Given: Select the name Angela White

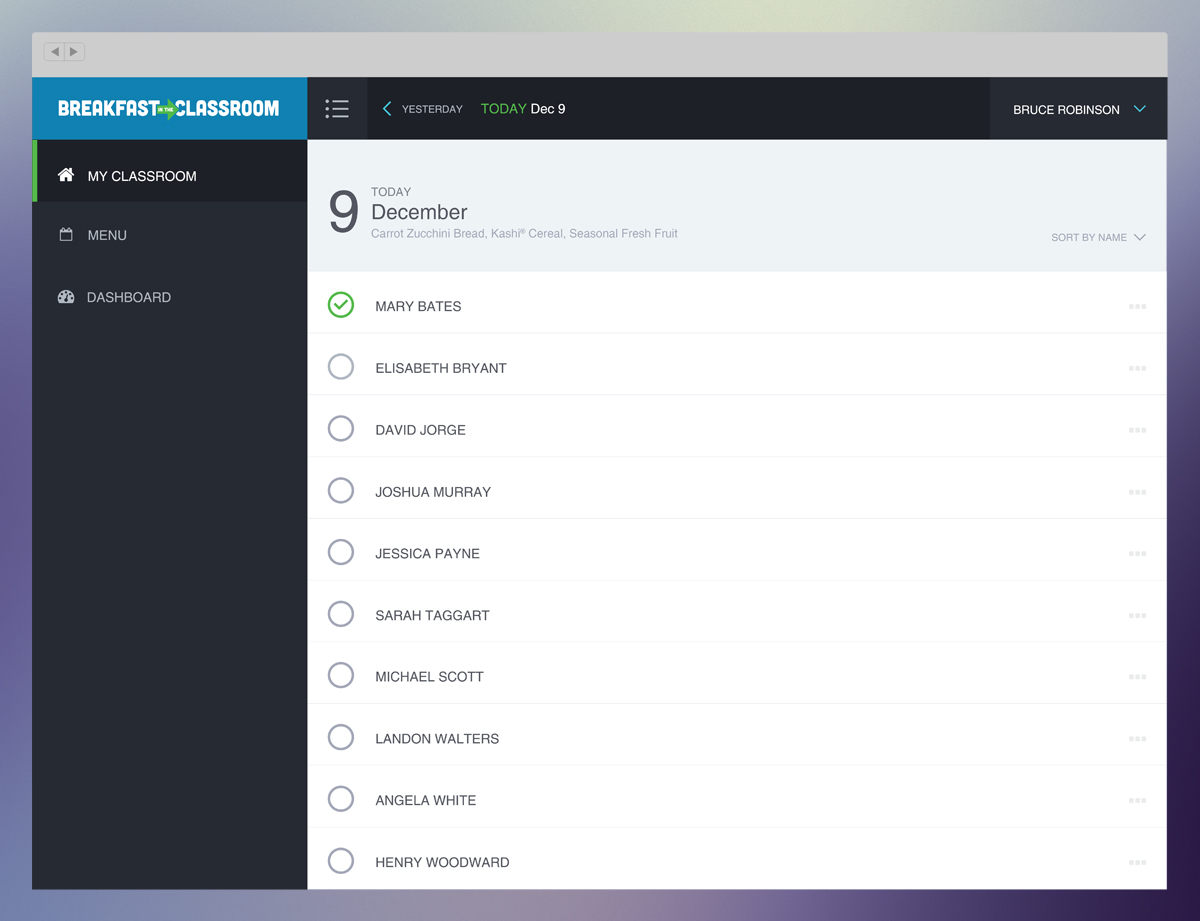Looking at the screenshot, I should pos(425,800).
